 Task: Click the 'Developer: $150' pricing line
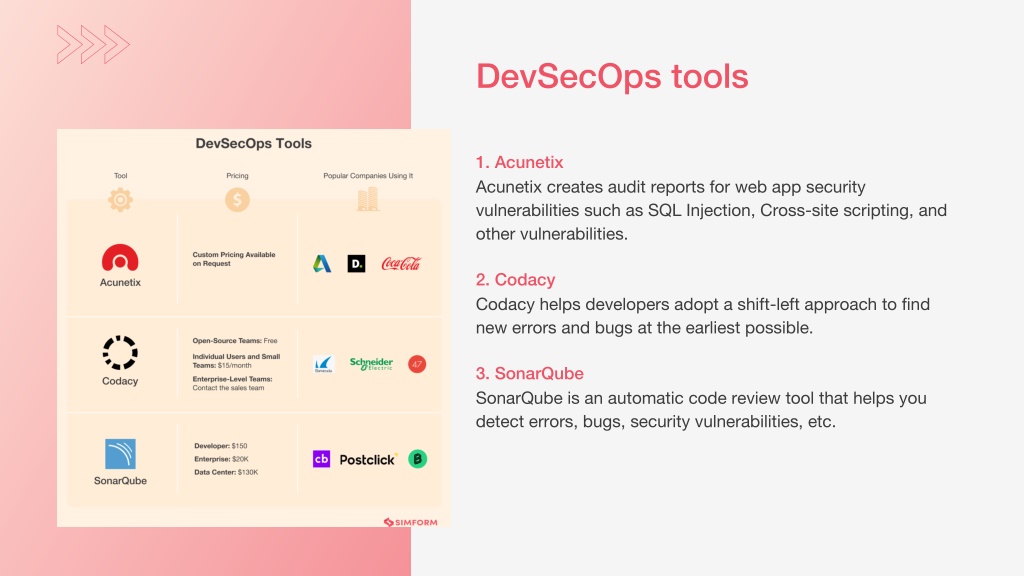221,446
